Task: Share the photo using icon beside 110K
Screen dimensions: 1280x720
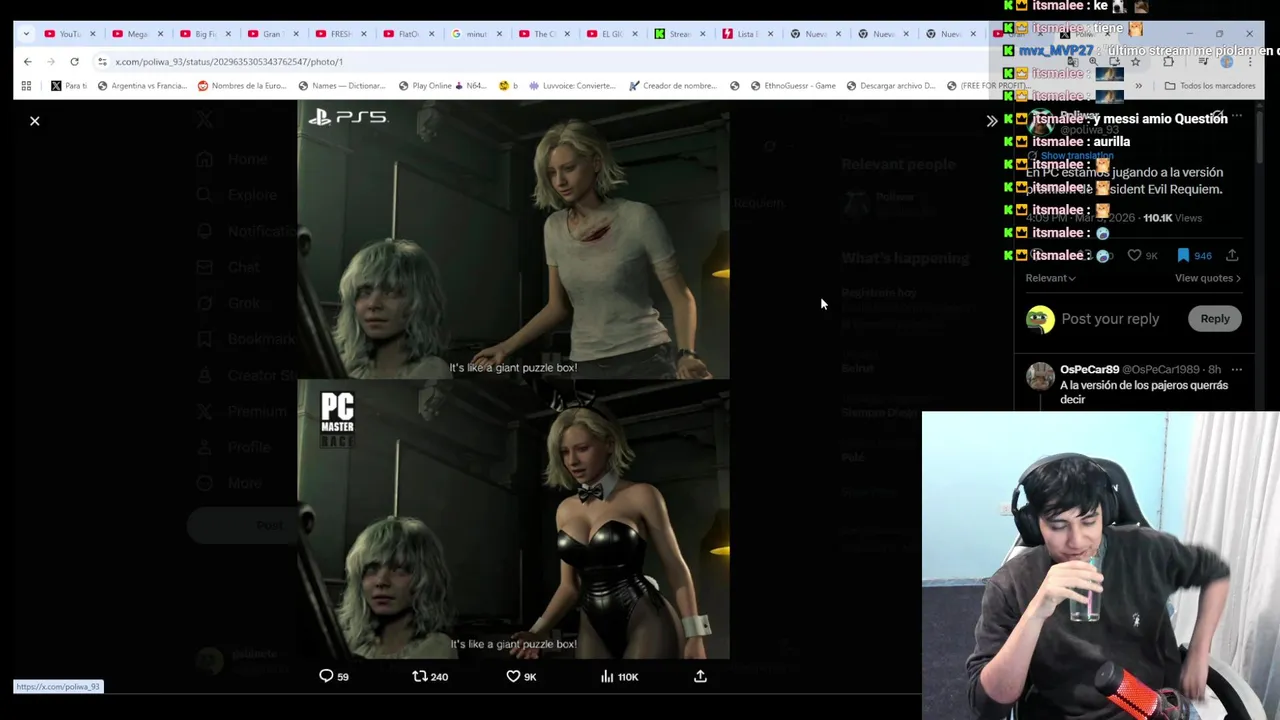Action: pyautogui.click(x=700, y=677)
